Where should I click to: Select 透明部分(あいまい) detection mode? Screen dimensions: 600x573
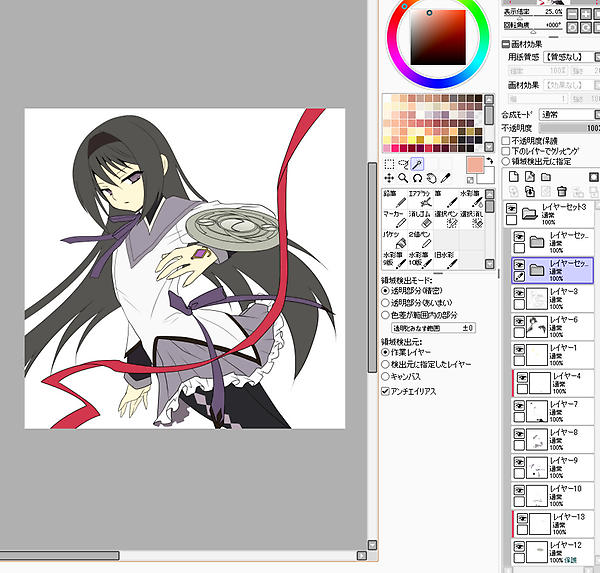point(385,303)
